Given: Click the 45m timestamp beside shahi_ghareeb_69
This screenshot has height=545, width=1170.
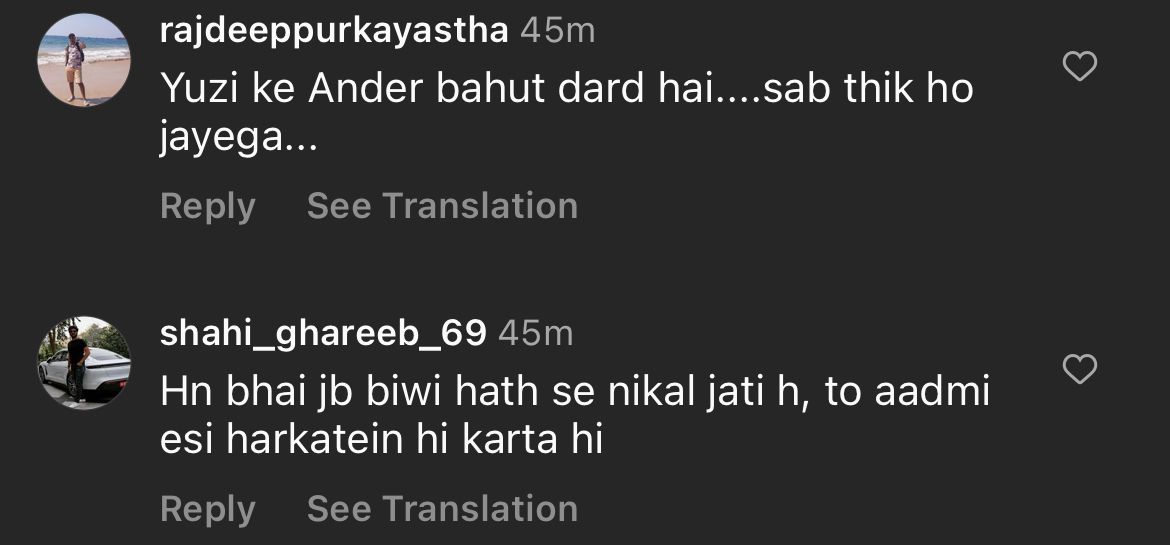Looking at the screenshot, I should (x=535, y=333).
